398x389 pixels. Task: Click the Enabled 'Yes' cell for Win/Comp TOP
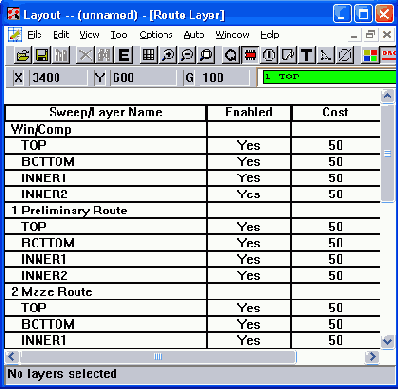[249, 145]
